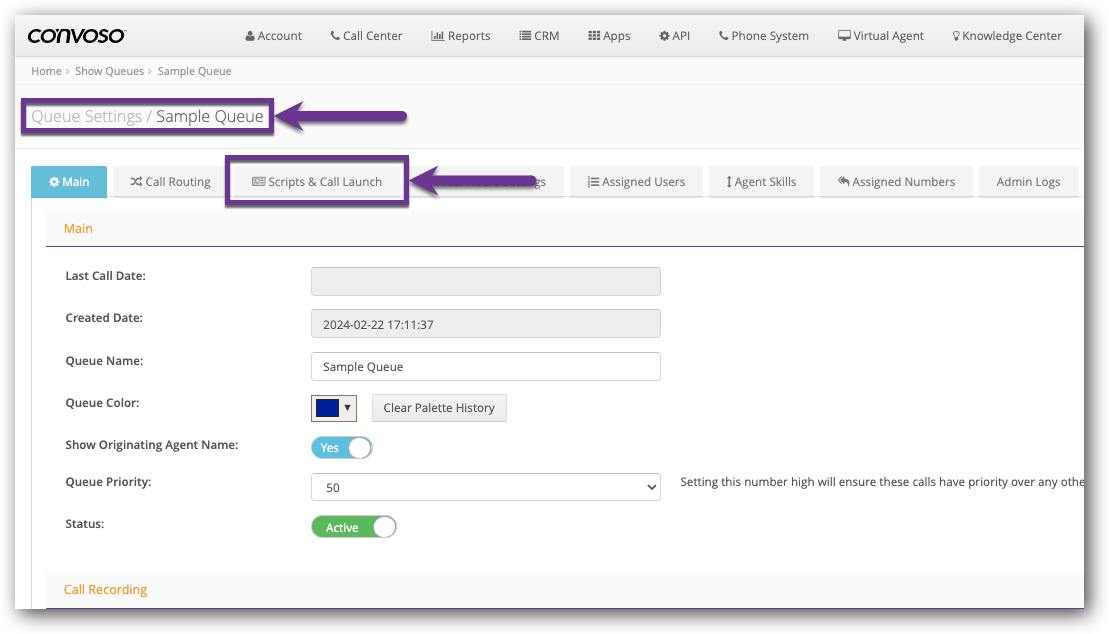Click the CRM list icon

pos(525,36)
